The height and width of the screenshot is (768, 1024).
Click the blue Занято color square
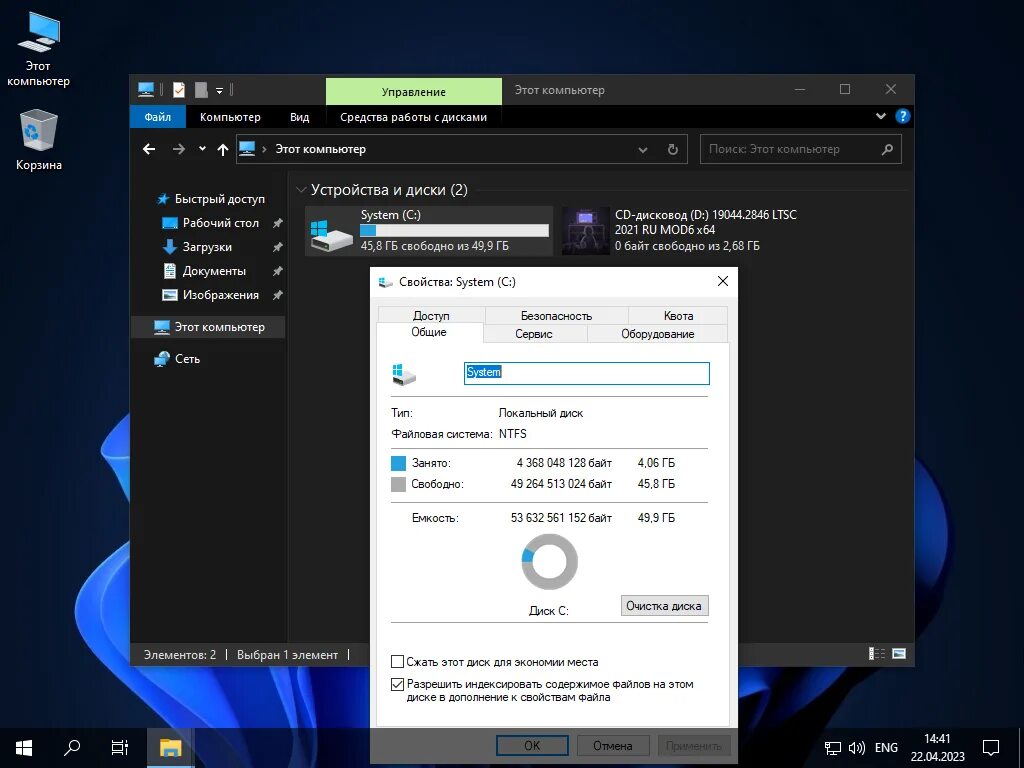(398, 463)
